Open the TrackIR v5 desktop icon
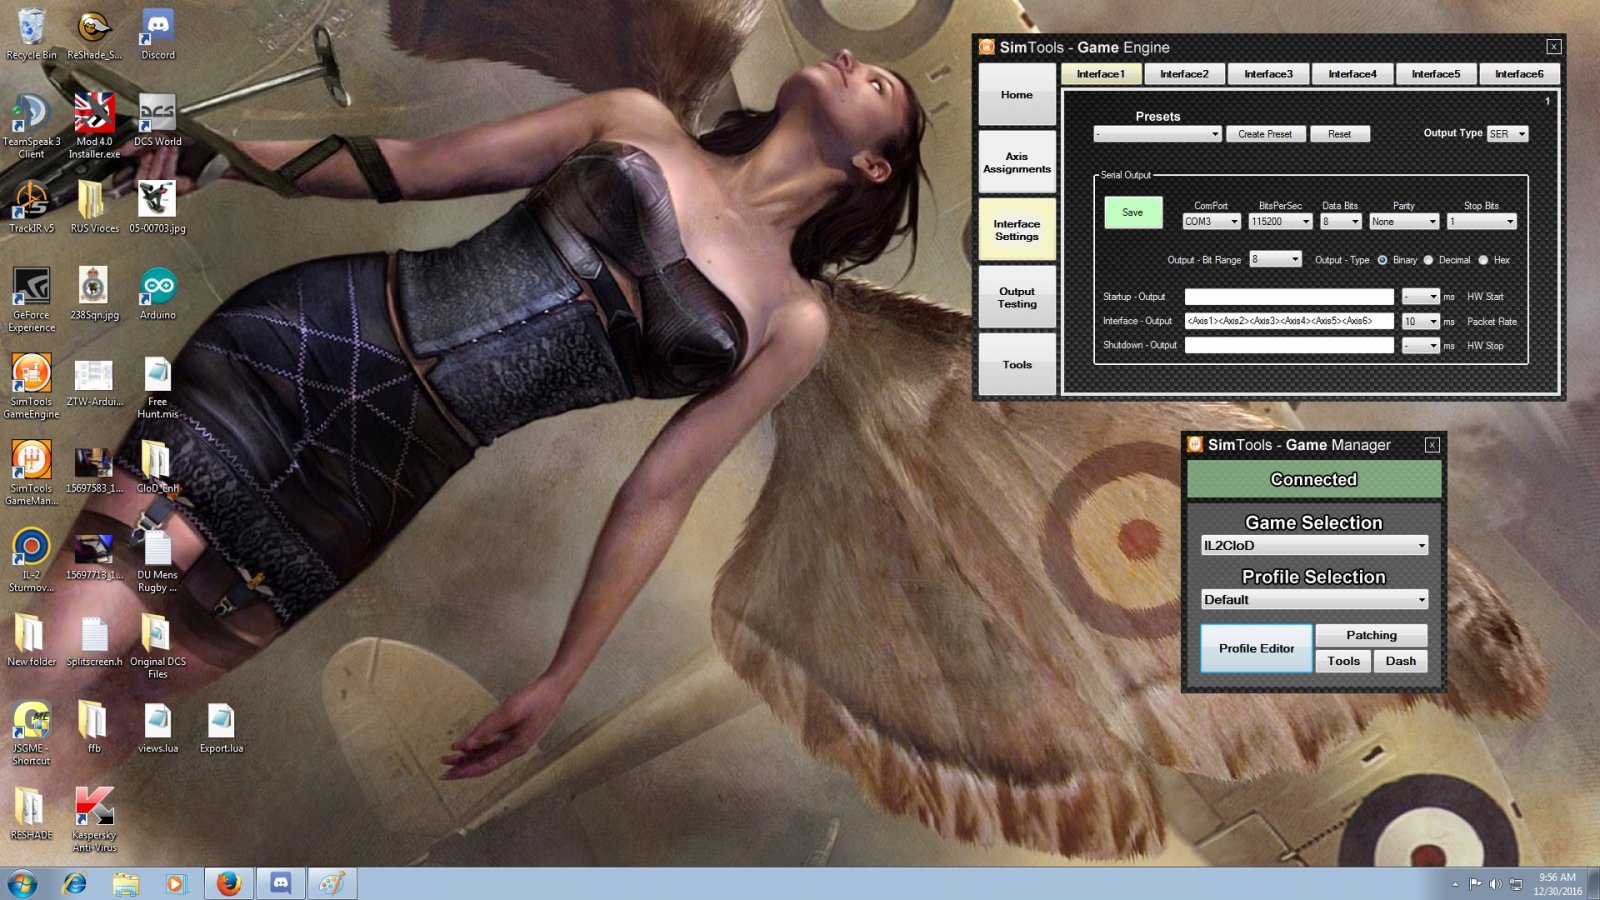The image size is (1600, 900). click(x=31, y=207)
